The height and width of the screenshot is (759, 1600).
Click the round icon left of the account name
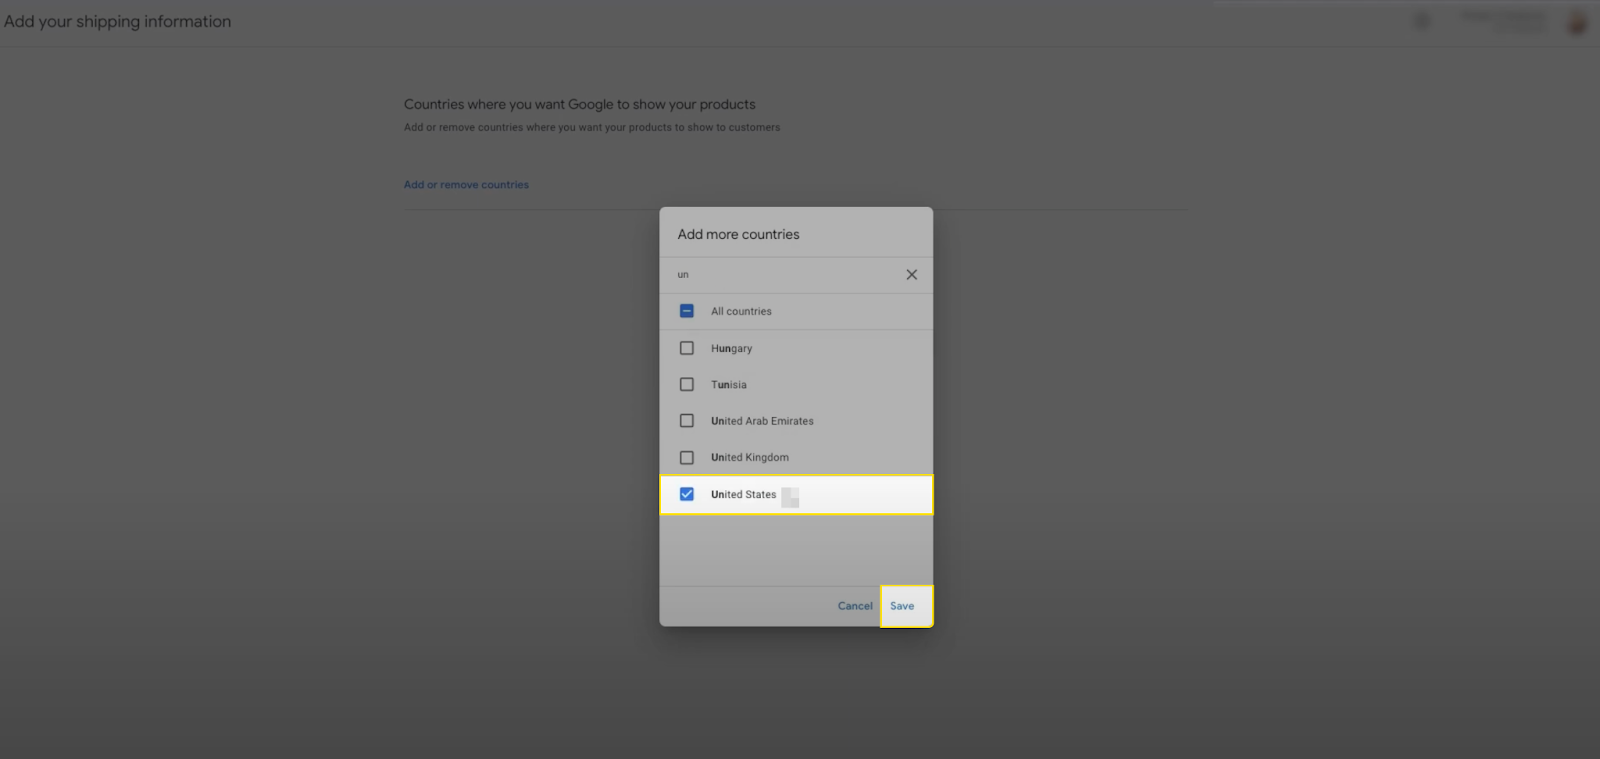(x=1422, y=21)
